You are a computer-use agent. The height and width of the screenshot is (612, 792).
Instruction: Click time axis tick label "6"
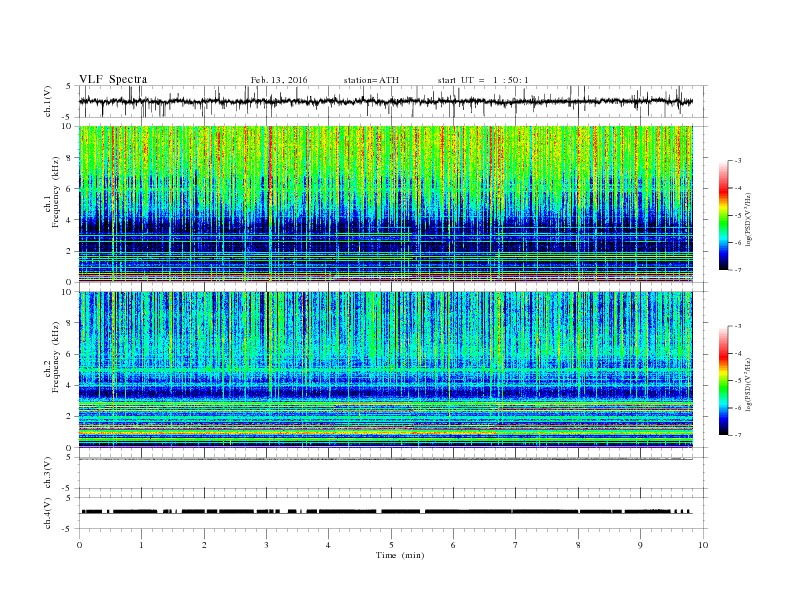click(453, 545)
